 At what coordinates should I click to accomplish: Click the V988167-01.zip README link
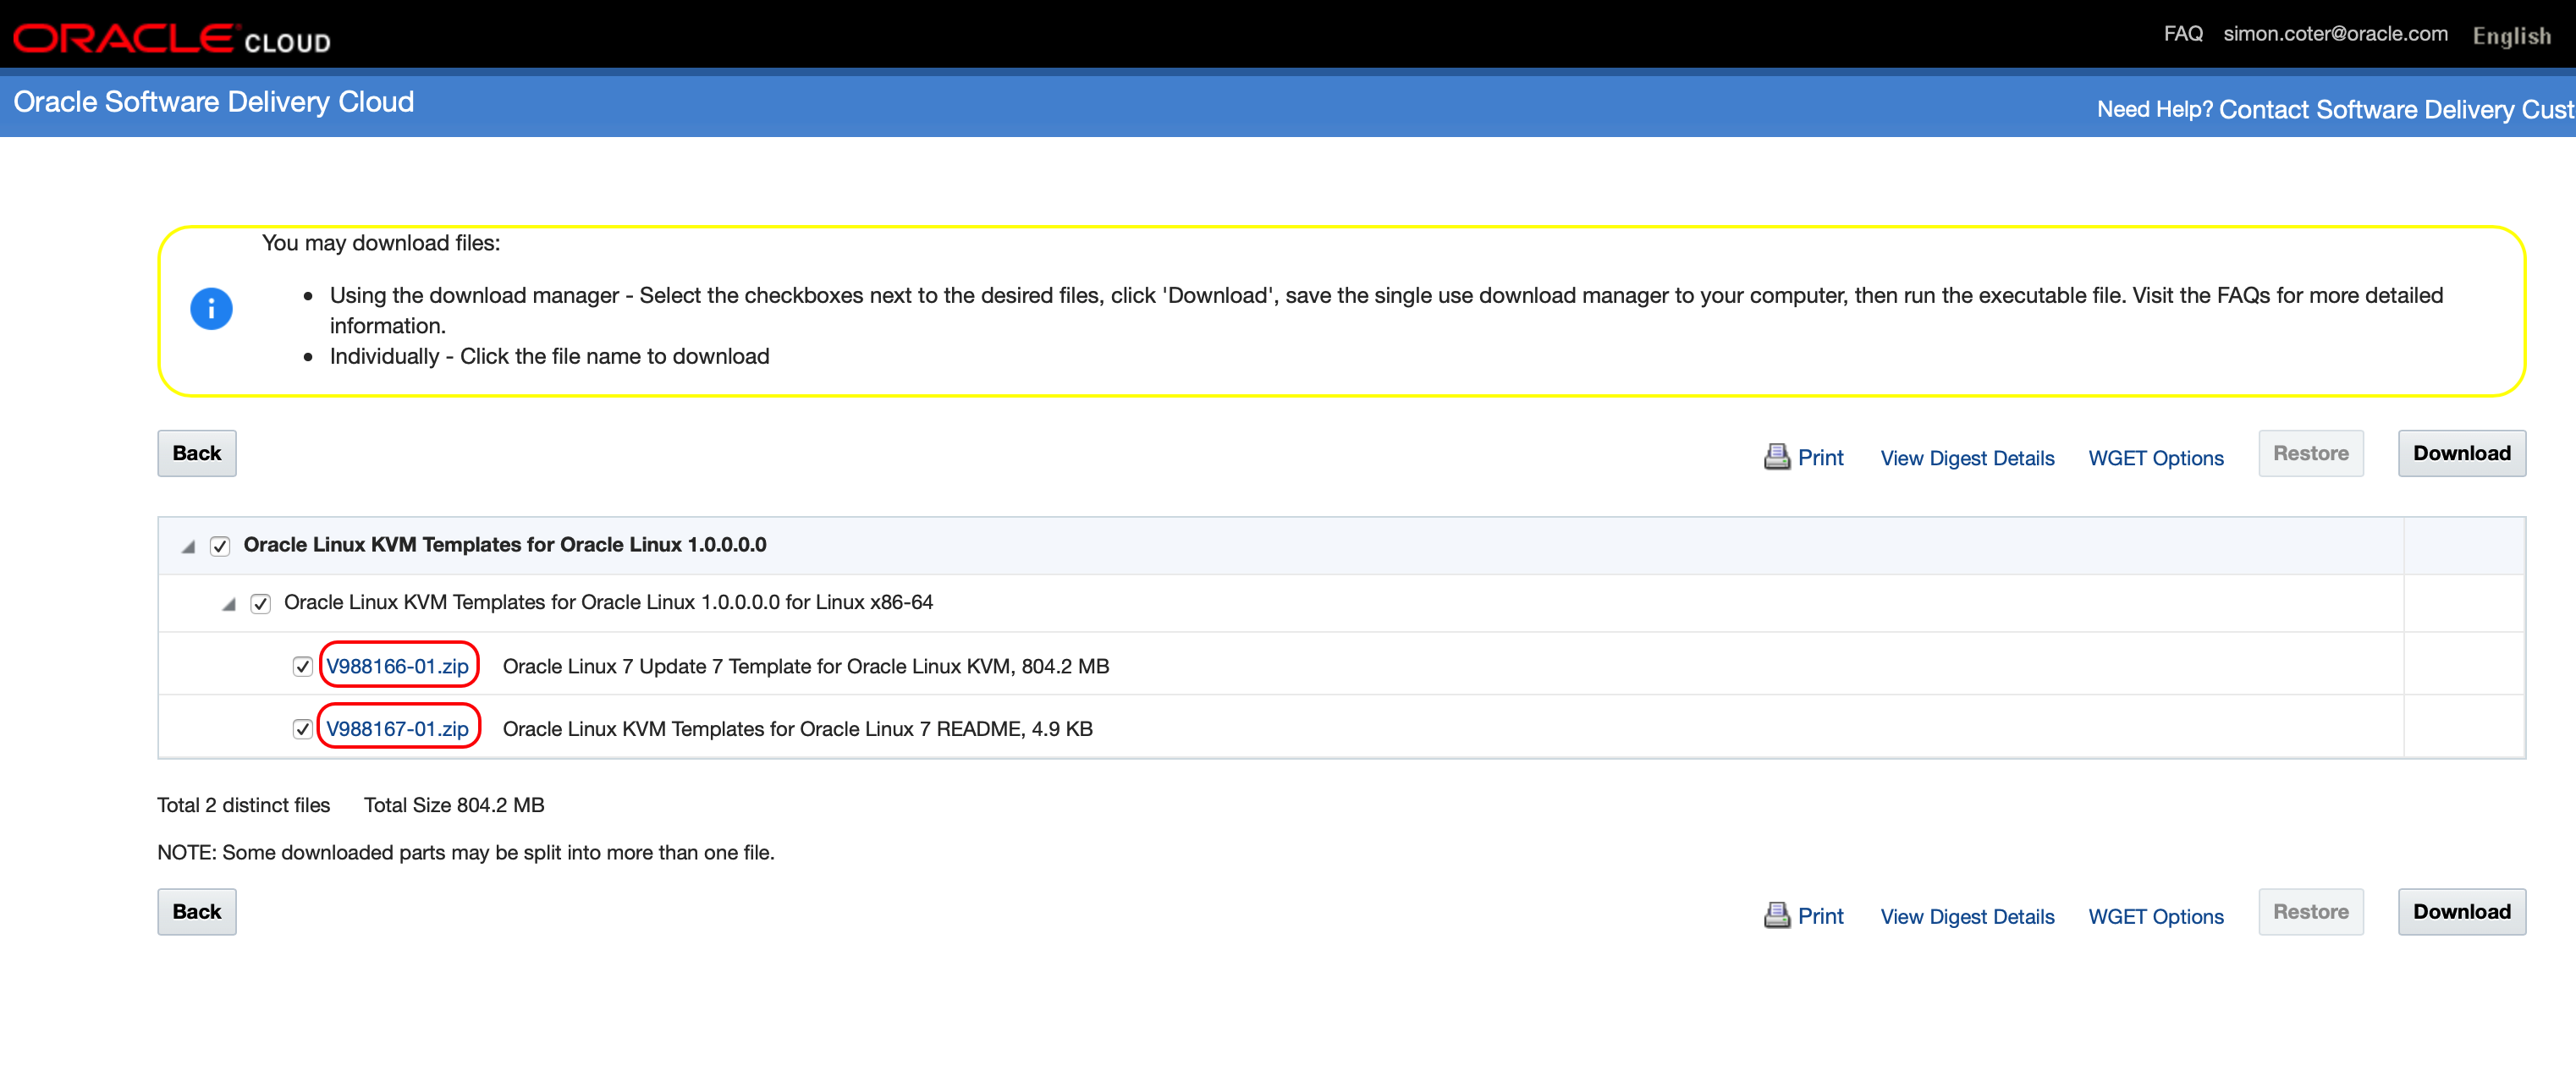tap(397, 729)
